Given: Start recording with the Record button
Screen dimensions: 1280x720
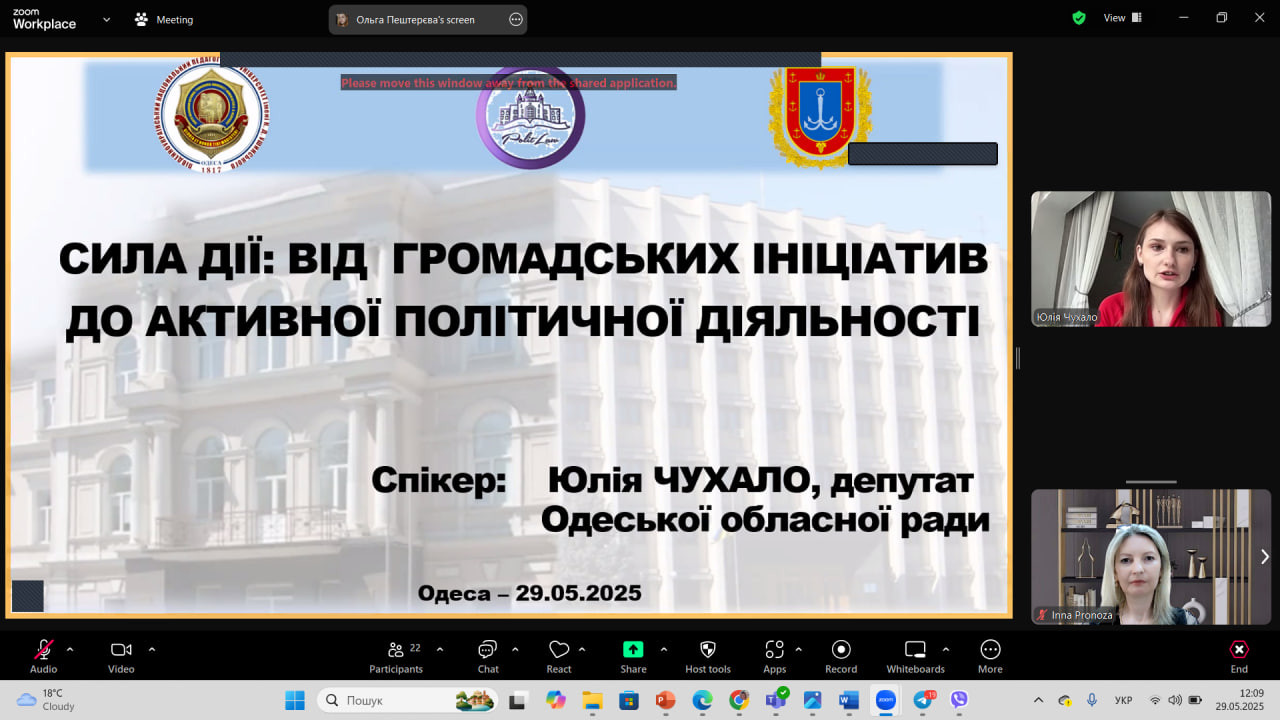Looking at the screenshot, I should pos(841,656).
